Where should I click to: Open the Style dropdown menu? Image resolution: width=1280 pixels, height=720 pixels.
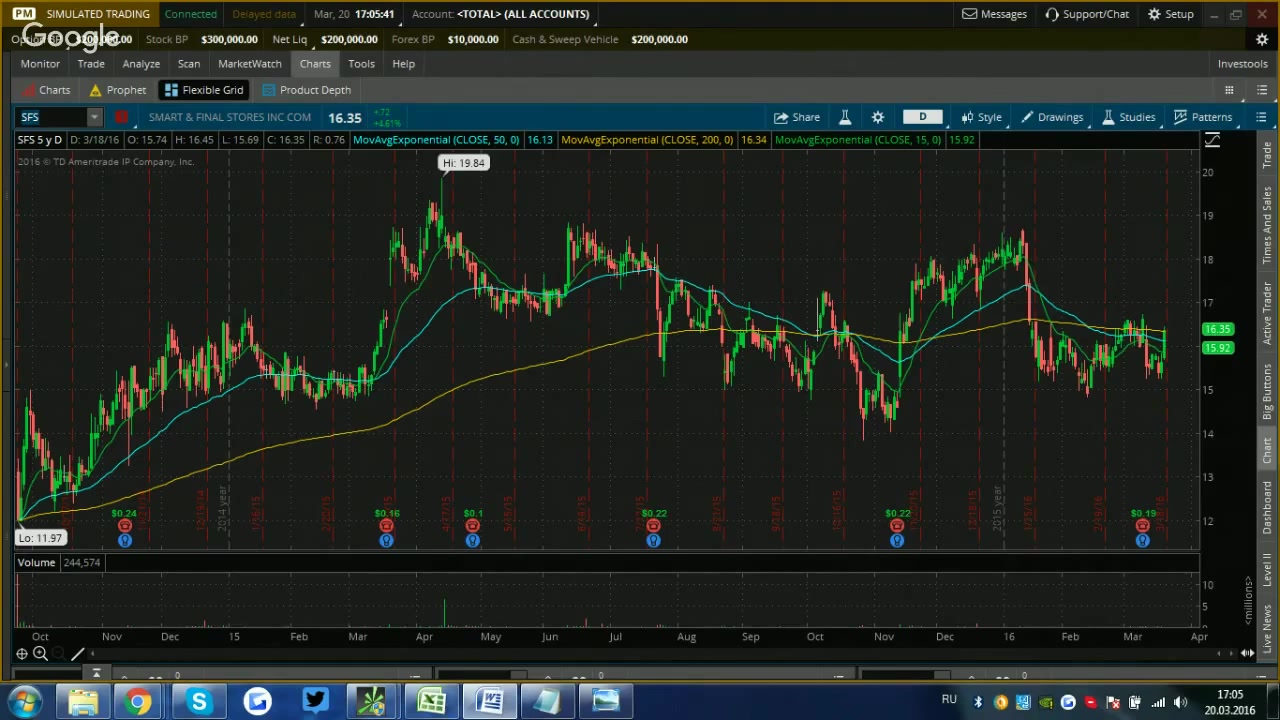981,117
